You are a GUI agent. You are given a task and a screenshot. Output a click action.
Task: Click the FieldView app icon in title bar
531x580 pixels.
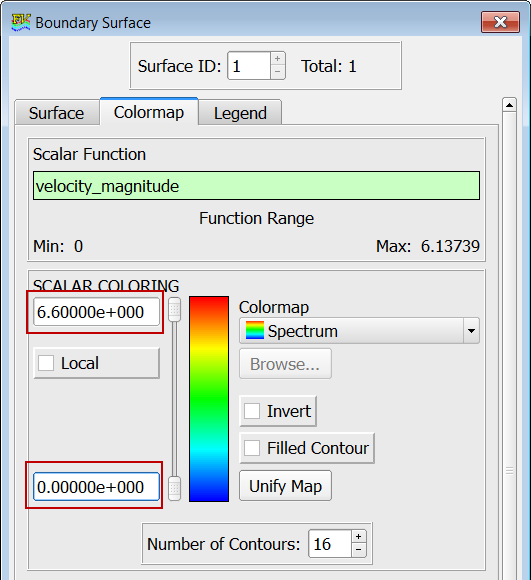click(x=21, y=23)
